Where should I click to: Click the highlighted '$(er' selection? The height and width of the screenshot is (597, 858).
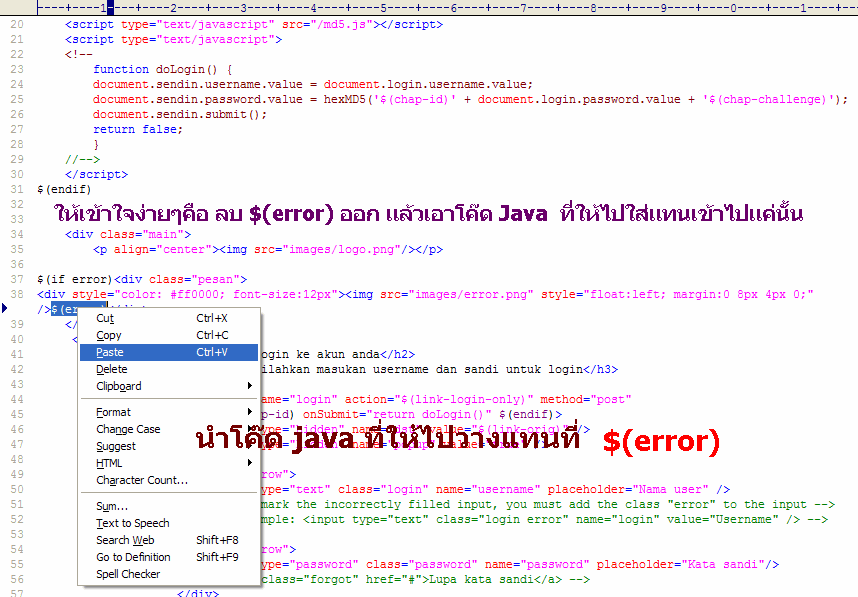[65, 309]
